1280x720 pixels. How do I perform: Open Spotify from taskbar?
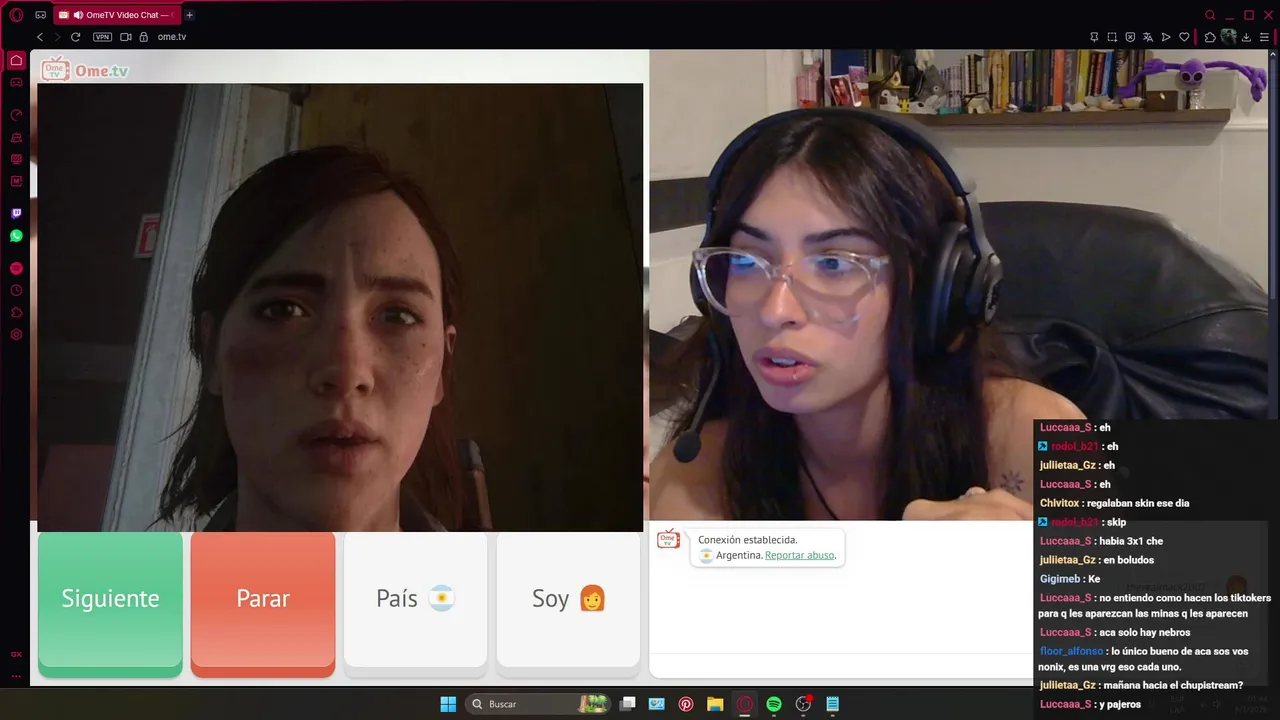click(774, 704)
